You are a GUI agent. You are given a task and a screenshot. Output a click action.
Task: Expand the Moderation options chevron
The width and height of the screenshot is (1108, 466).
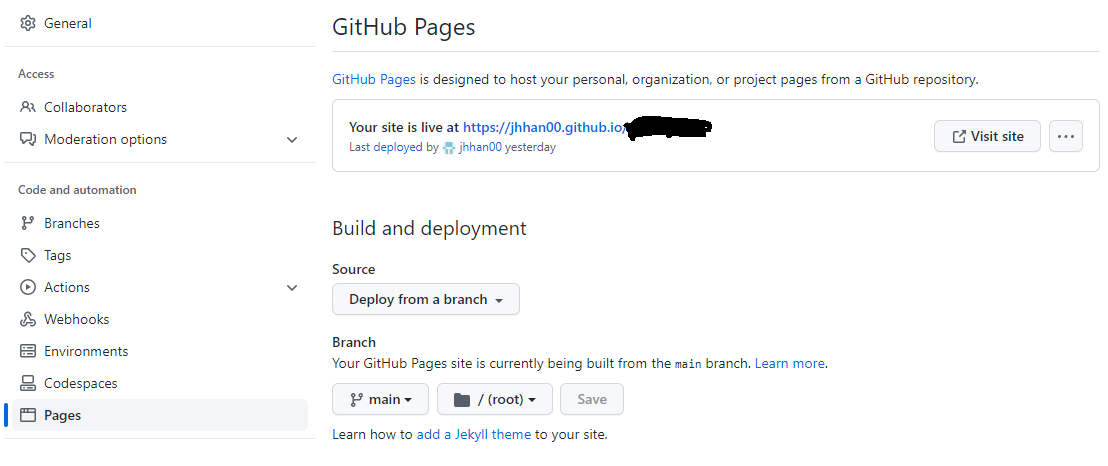pyautogui.click(x=292, y=139)
